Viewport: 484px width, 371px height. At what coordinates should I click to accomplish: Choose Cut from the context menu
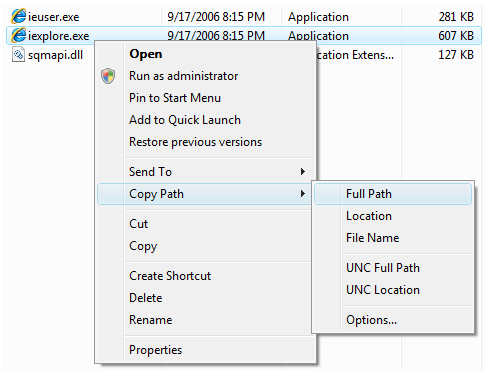[x=138, y=224]
